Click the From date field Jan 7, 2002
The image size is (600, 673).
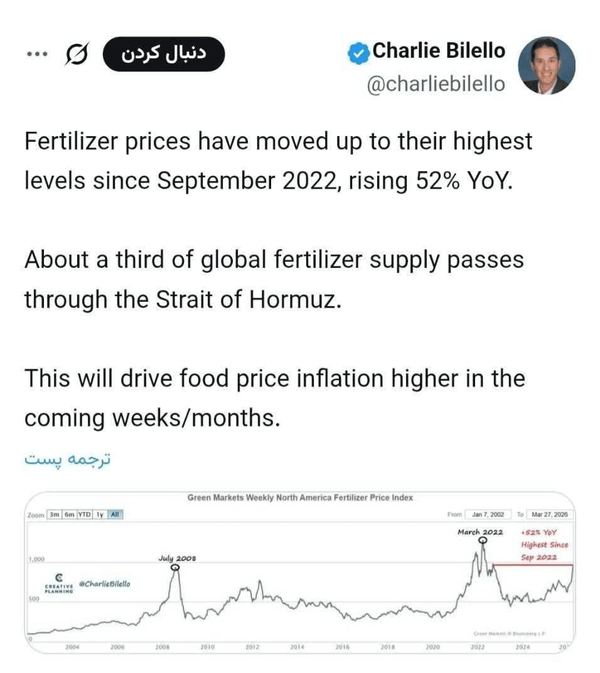(x=489, y=514)
